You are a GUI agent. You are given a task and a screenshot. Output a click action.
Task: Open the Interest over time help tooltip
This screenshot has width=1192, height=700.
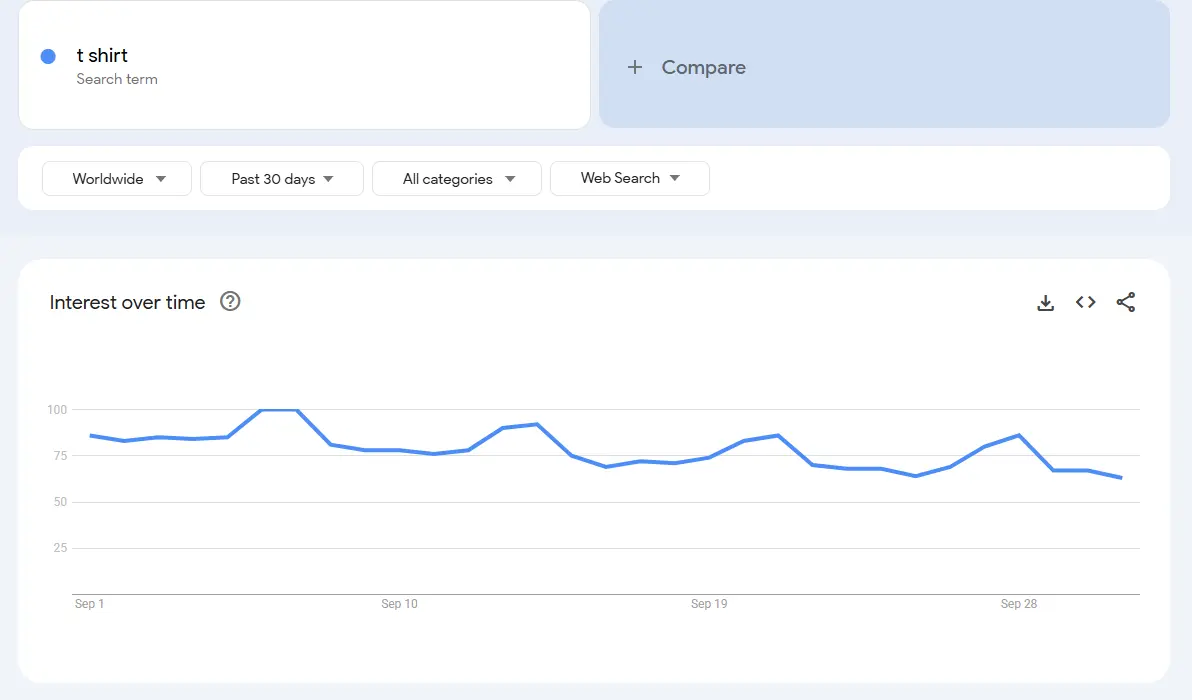(230, 301)
